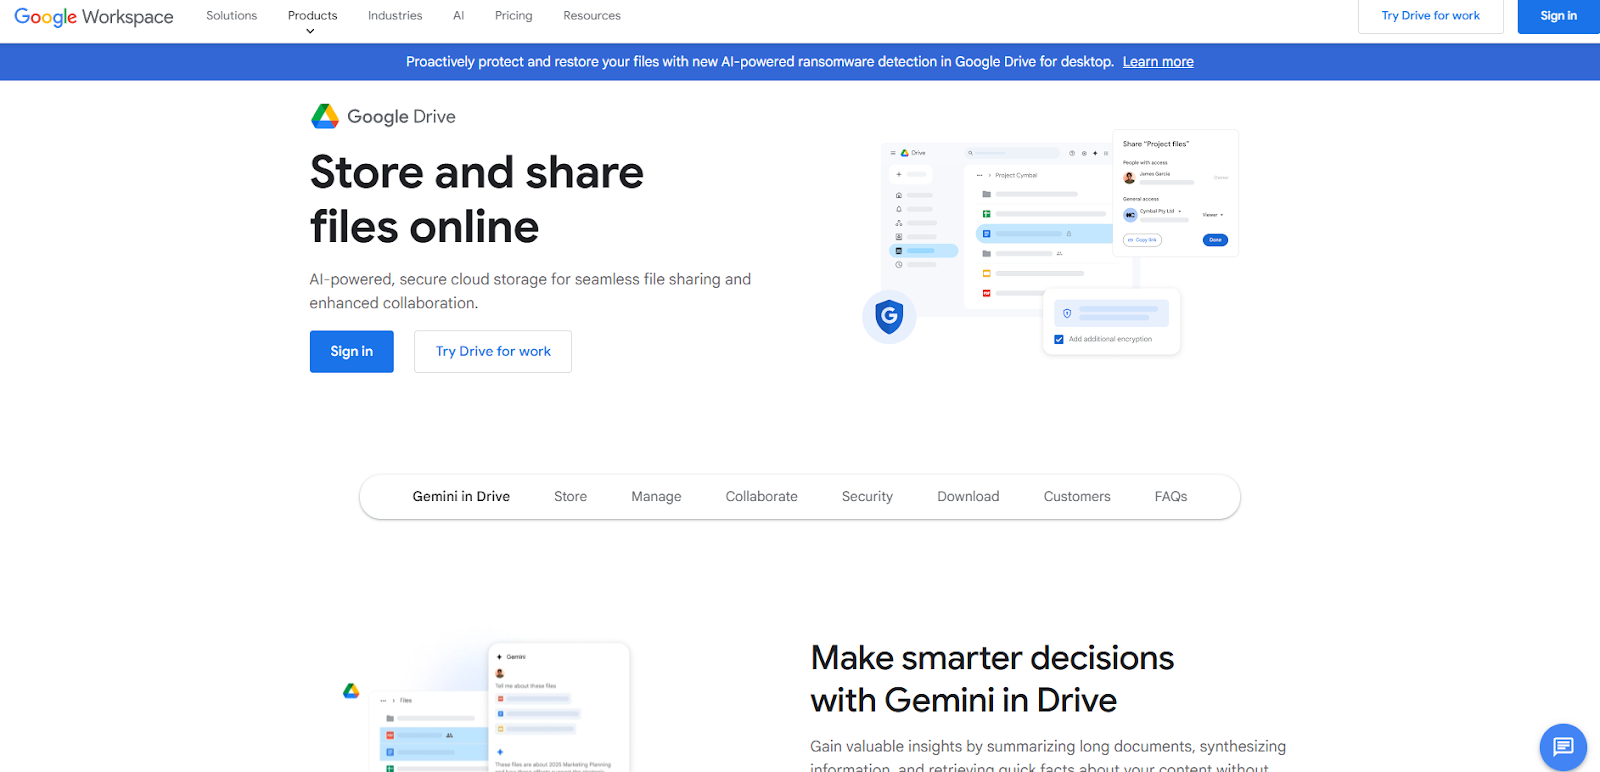The image size is (1600, 772).
Task: Click the small Drive logo in the Gemini illustration
Action: [x=351, y=691]
